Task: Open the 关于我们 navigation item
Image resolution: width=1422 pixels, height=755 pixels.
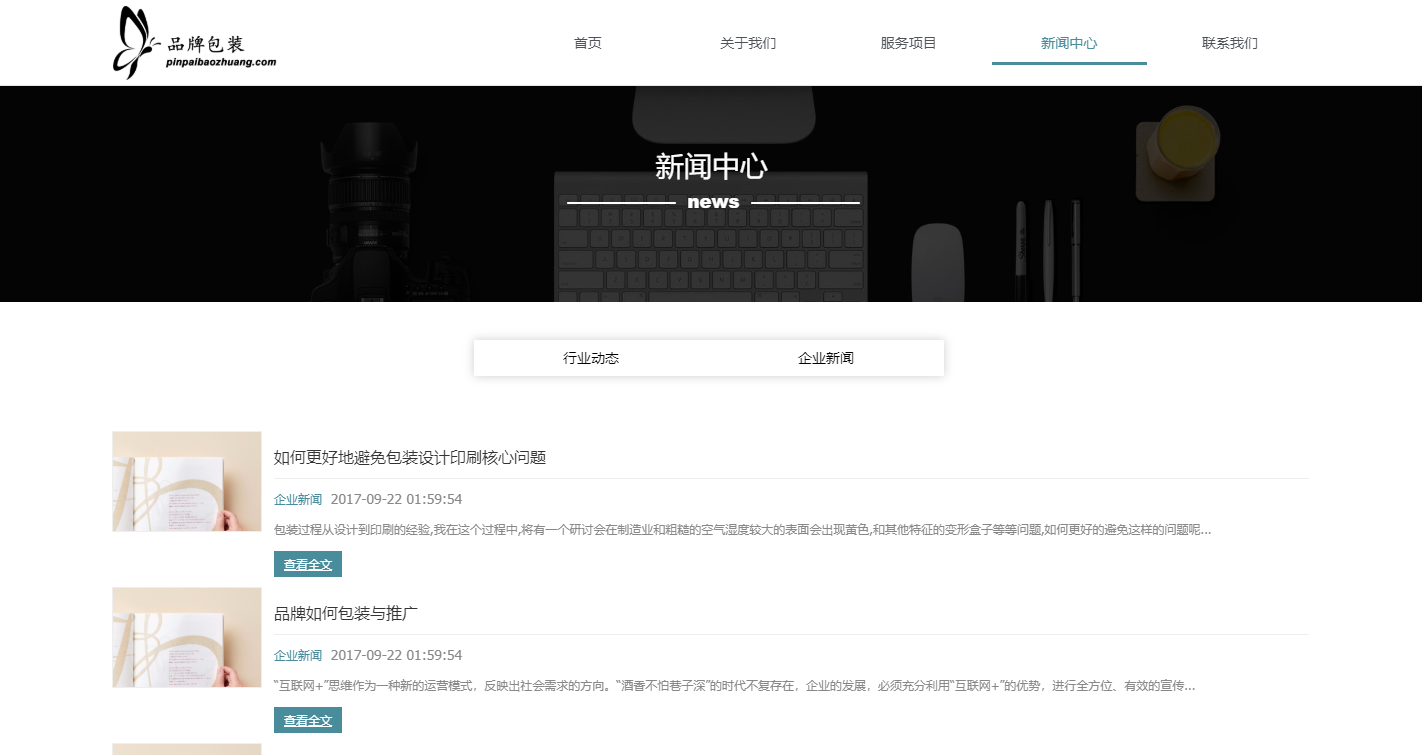Action: click(x=748, y=43)
